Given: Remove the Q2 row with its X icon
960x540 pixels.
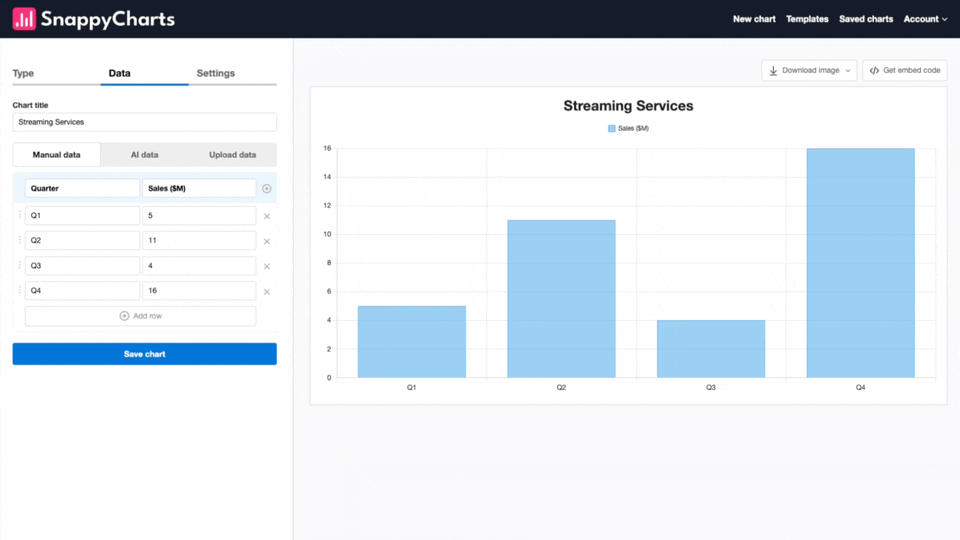Looking at the screenshot, I should [x=266, y=241].
